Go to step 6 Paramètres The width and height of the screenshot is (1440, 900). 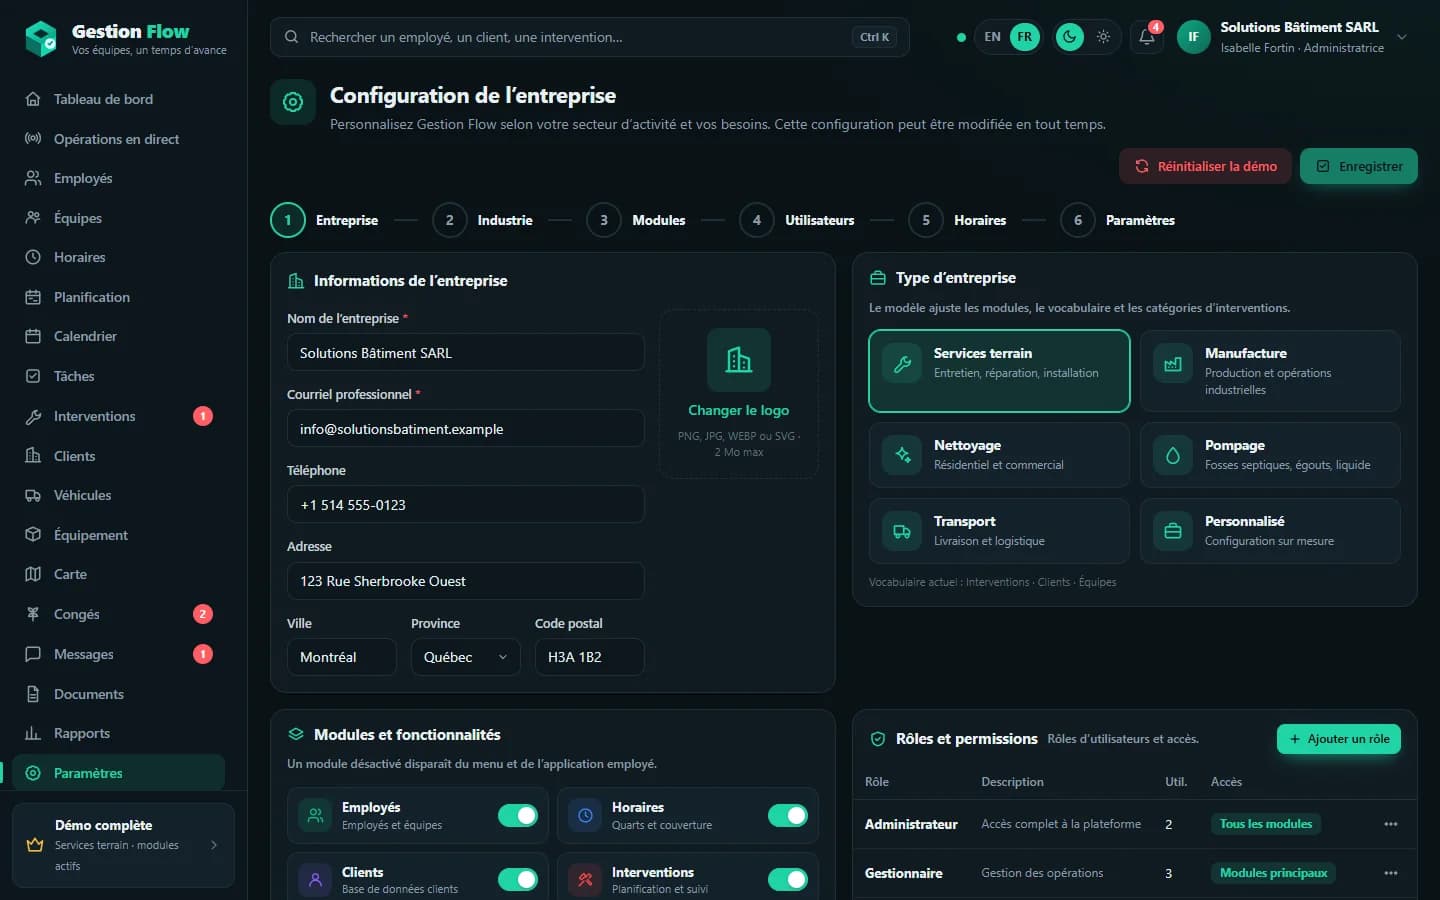click(x=1118, y=220)
